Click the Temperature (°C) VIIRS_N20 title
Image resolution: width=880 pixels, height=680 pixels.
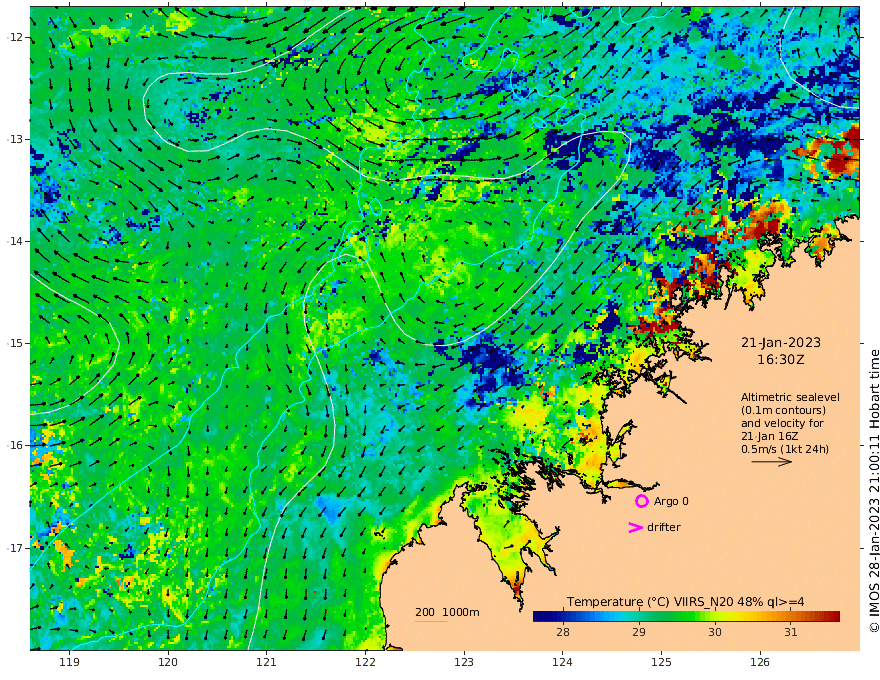pos(685,602)
